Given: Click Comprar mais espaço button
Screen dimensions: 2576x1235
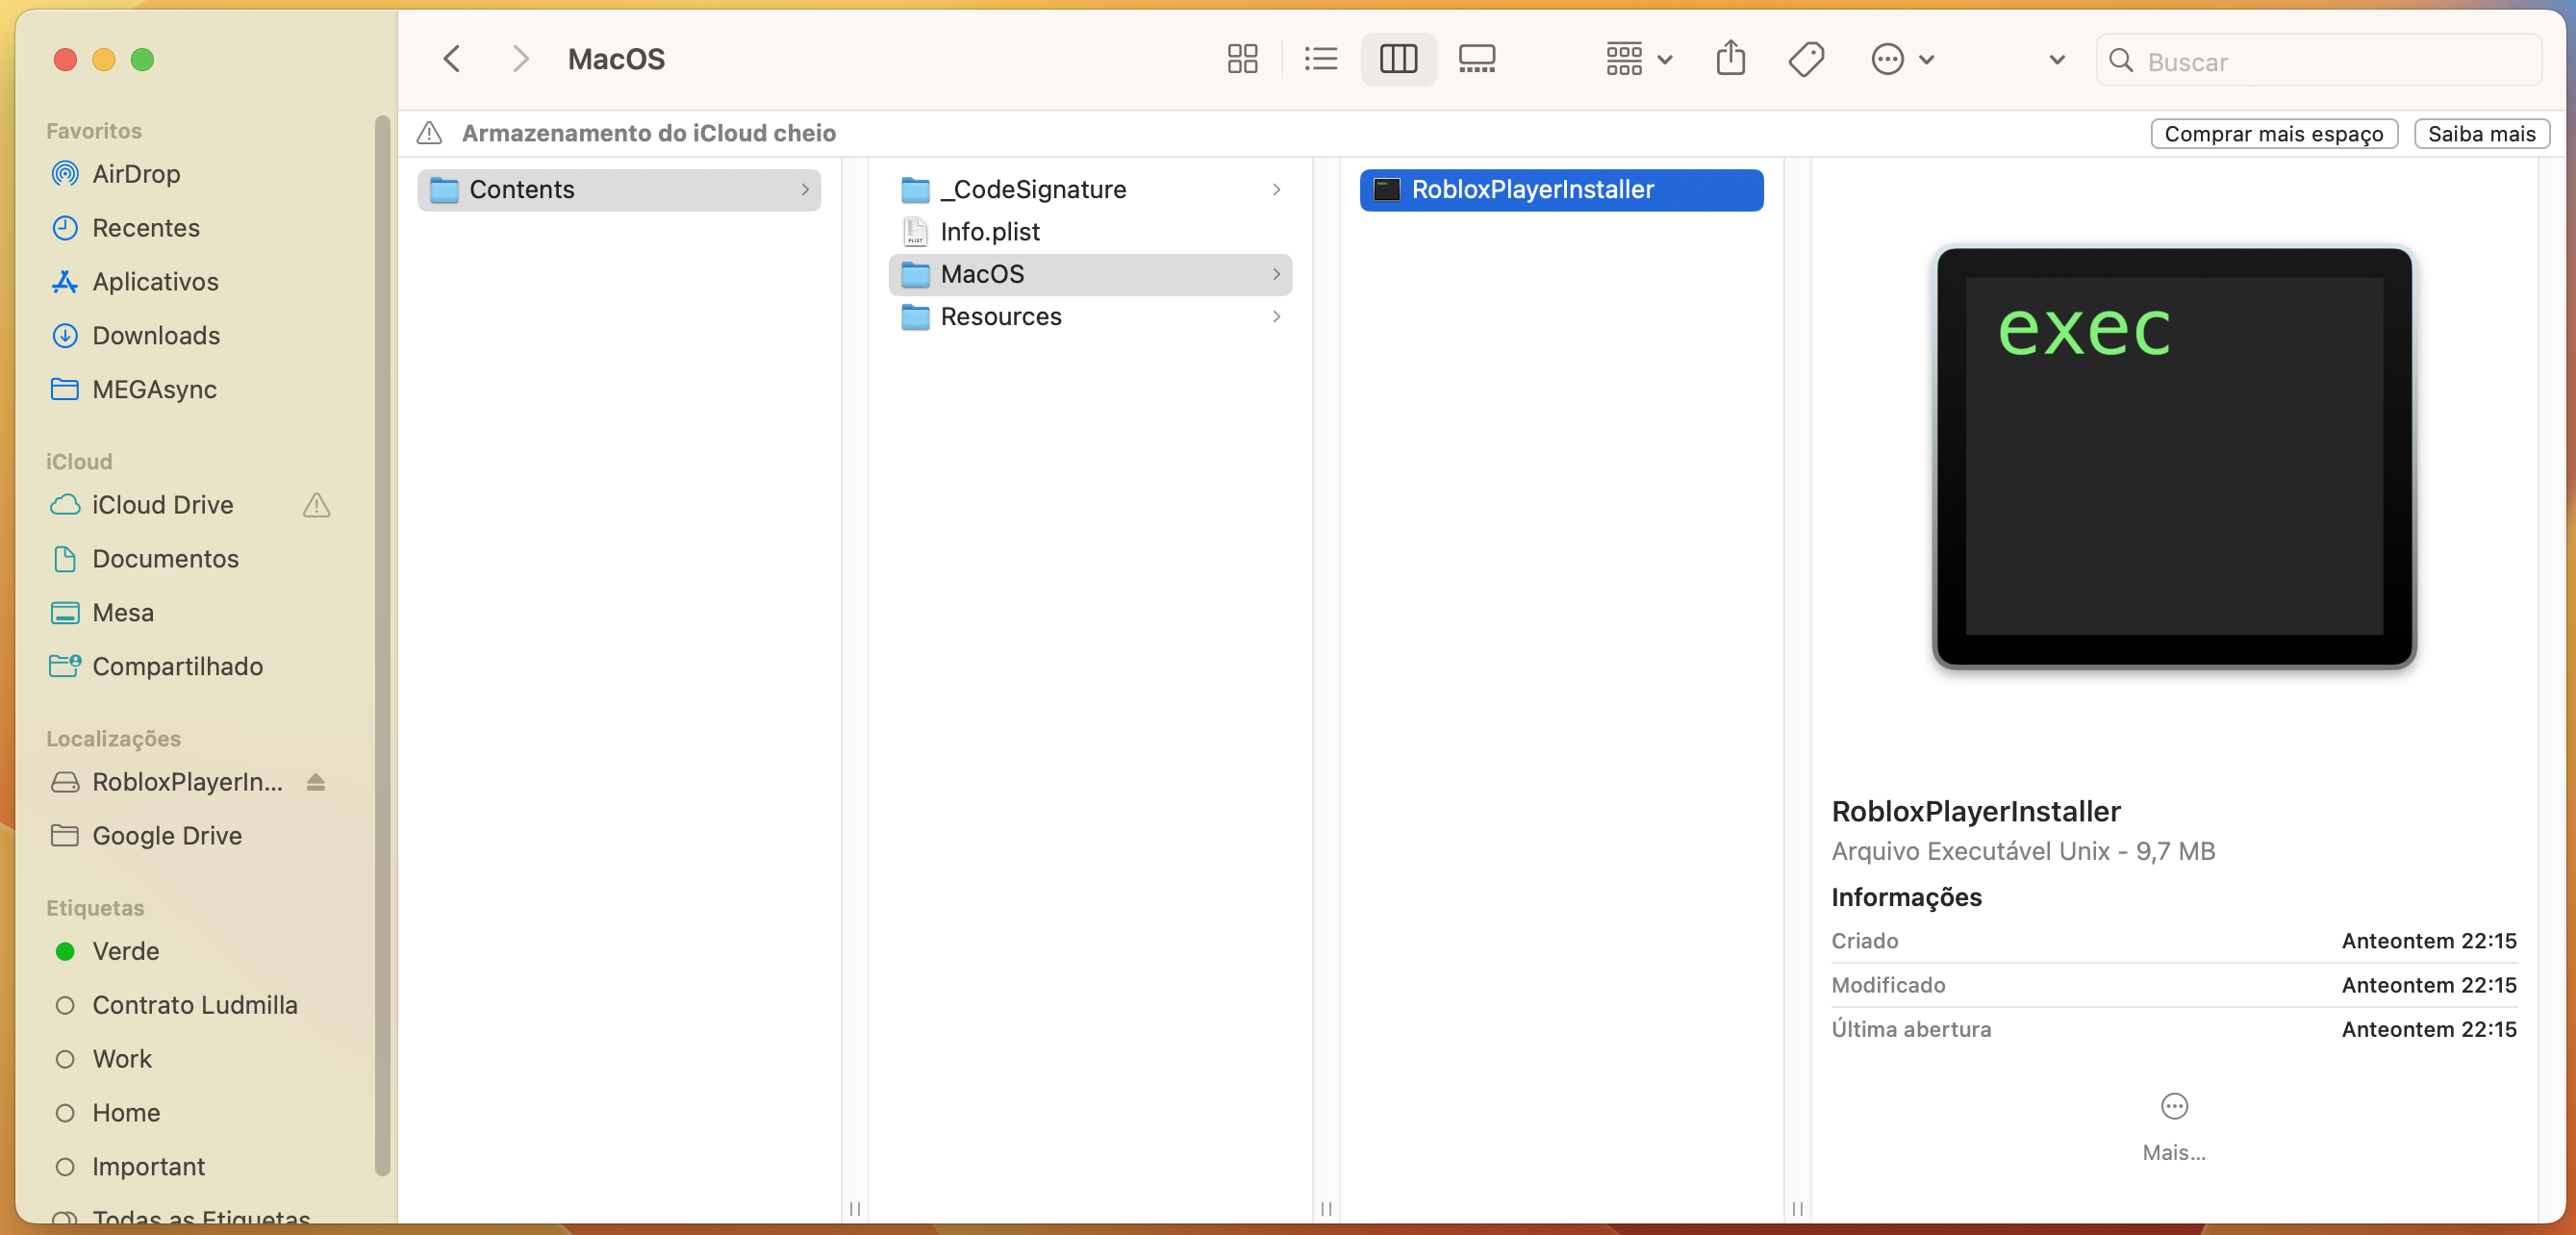Looking at the screenshot, I should 2273,134.
